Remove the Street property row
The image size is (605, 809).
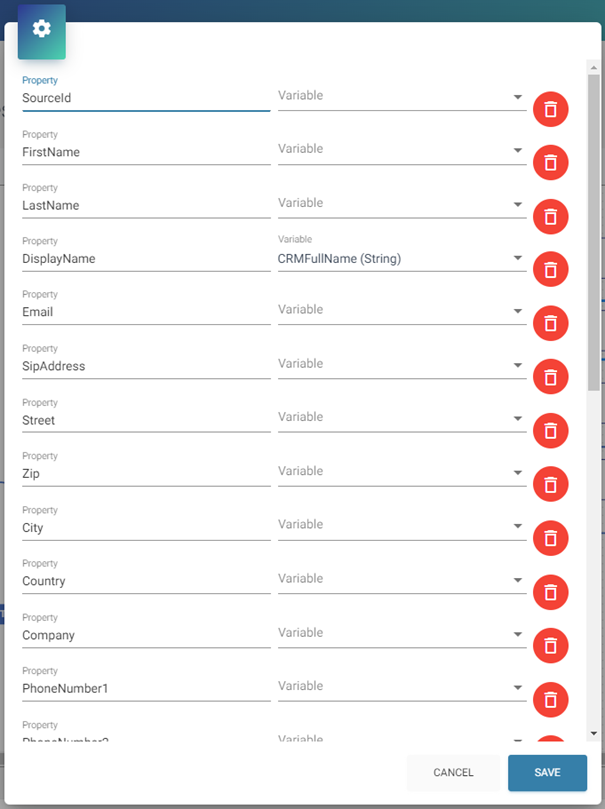tap(550, 431)
